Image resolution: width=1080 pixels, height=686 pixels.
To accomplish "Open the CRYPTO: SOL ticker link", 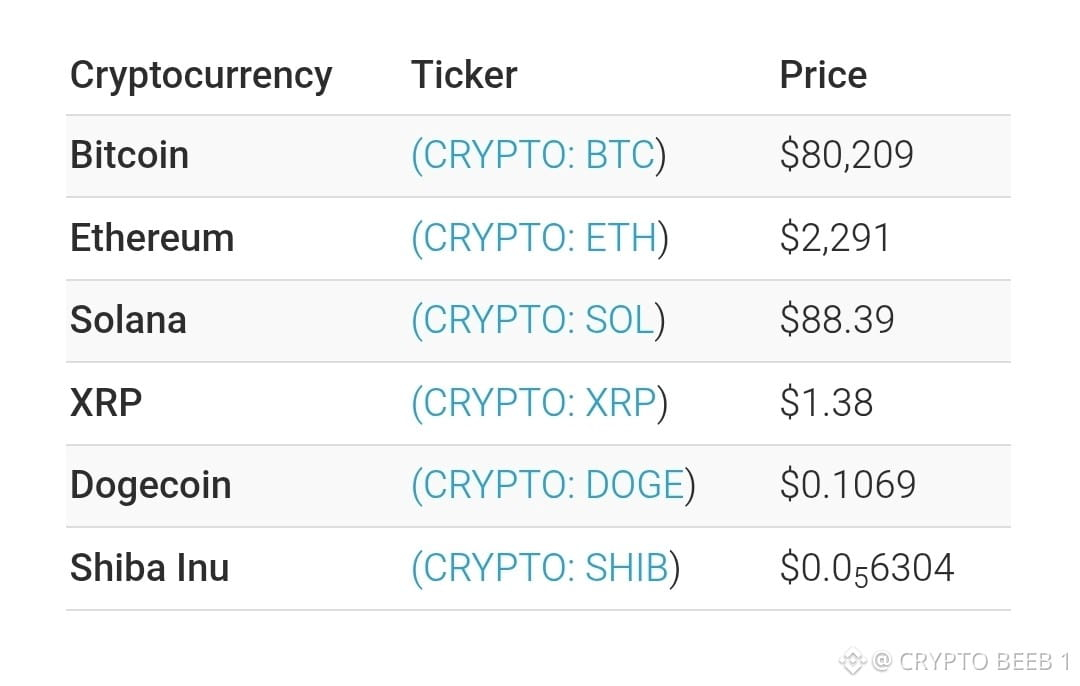I will (x=538, y=320).
